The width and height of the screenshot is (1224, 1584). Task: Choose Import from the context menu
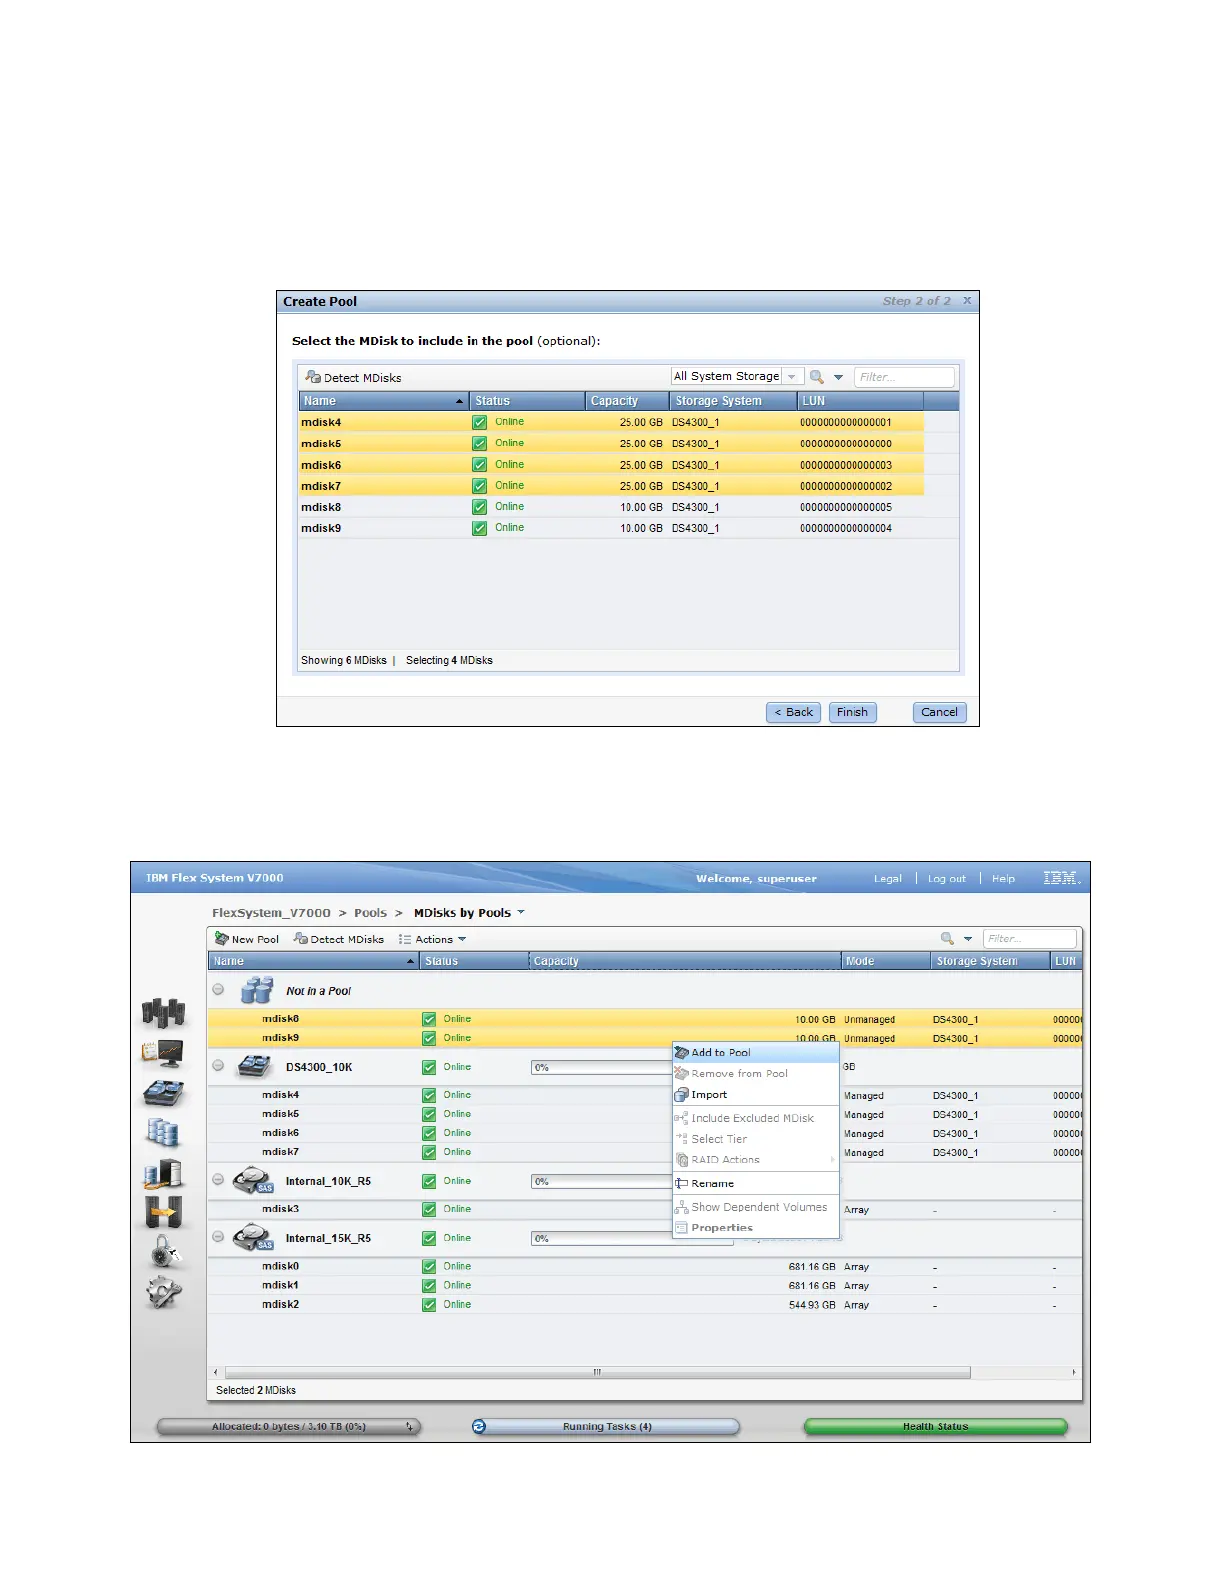(x=756, y=1094)
